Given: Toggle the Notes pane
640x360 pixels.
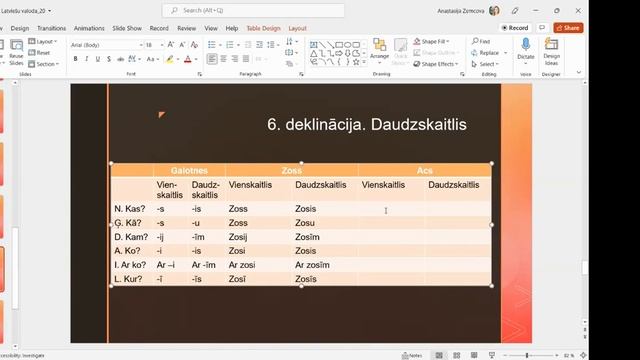Looking at the screenshot, I should [412, 356].
